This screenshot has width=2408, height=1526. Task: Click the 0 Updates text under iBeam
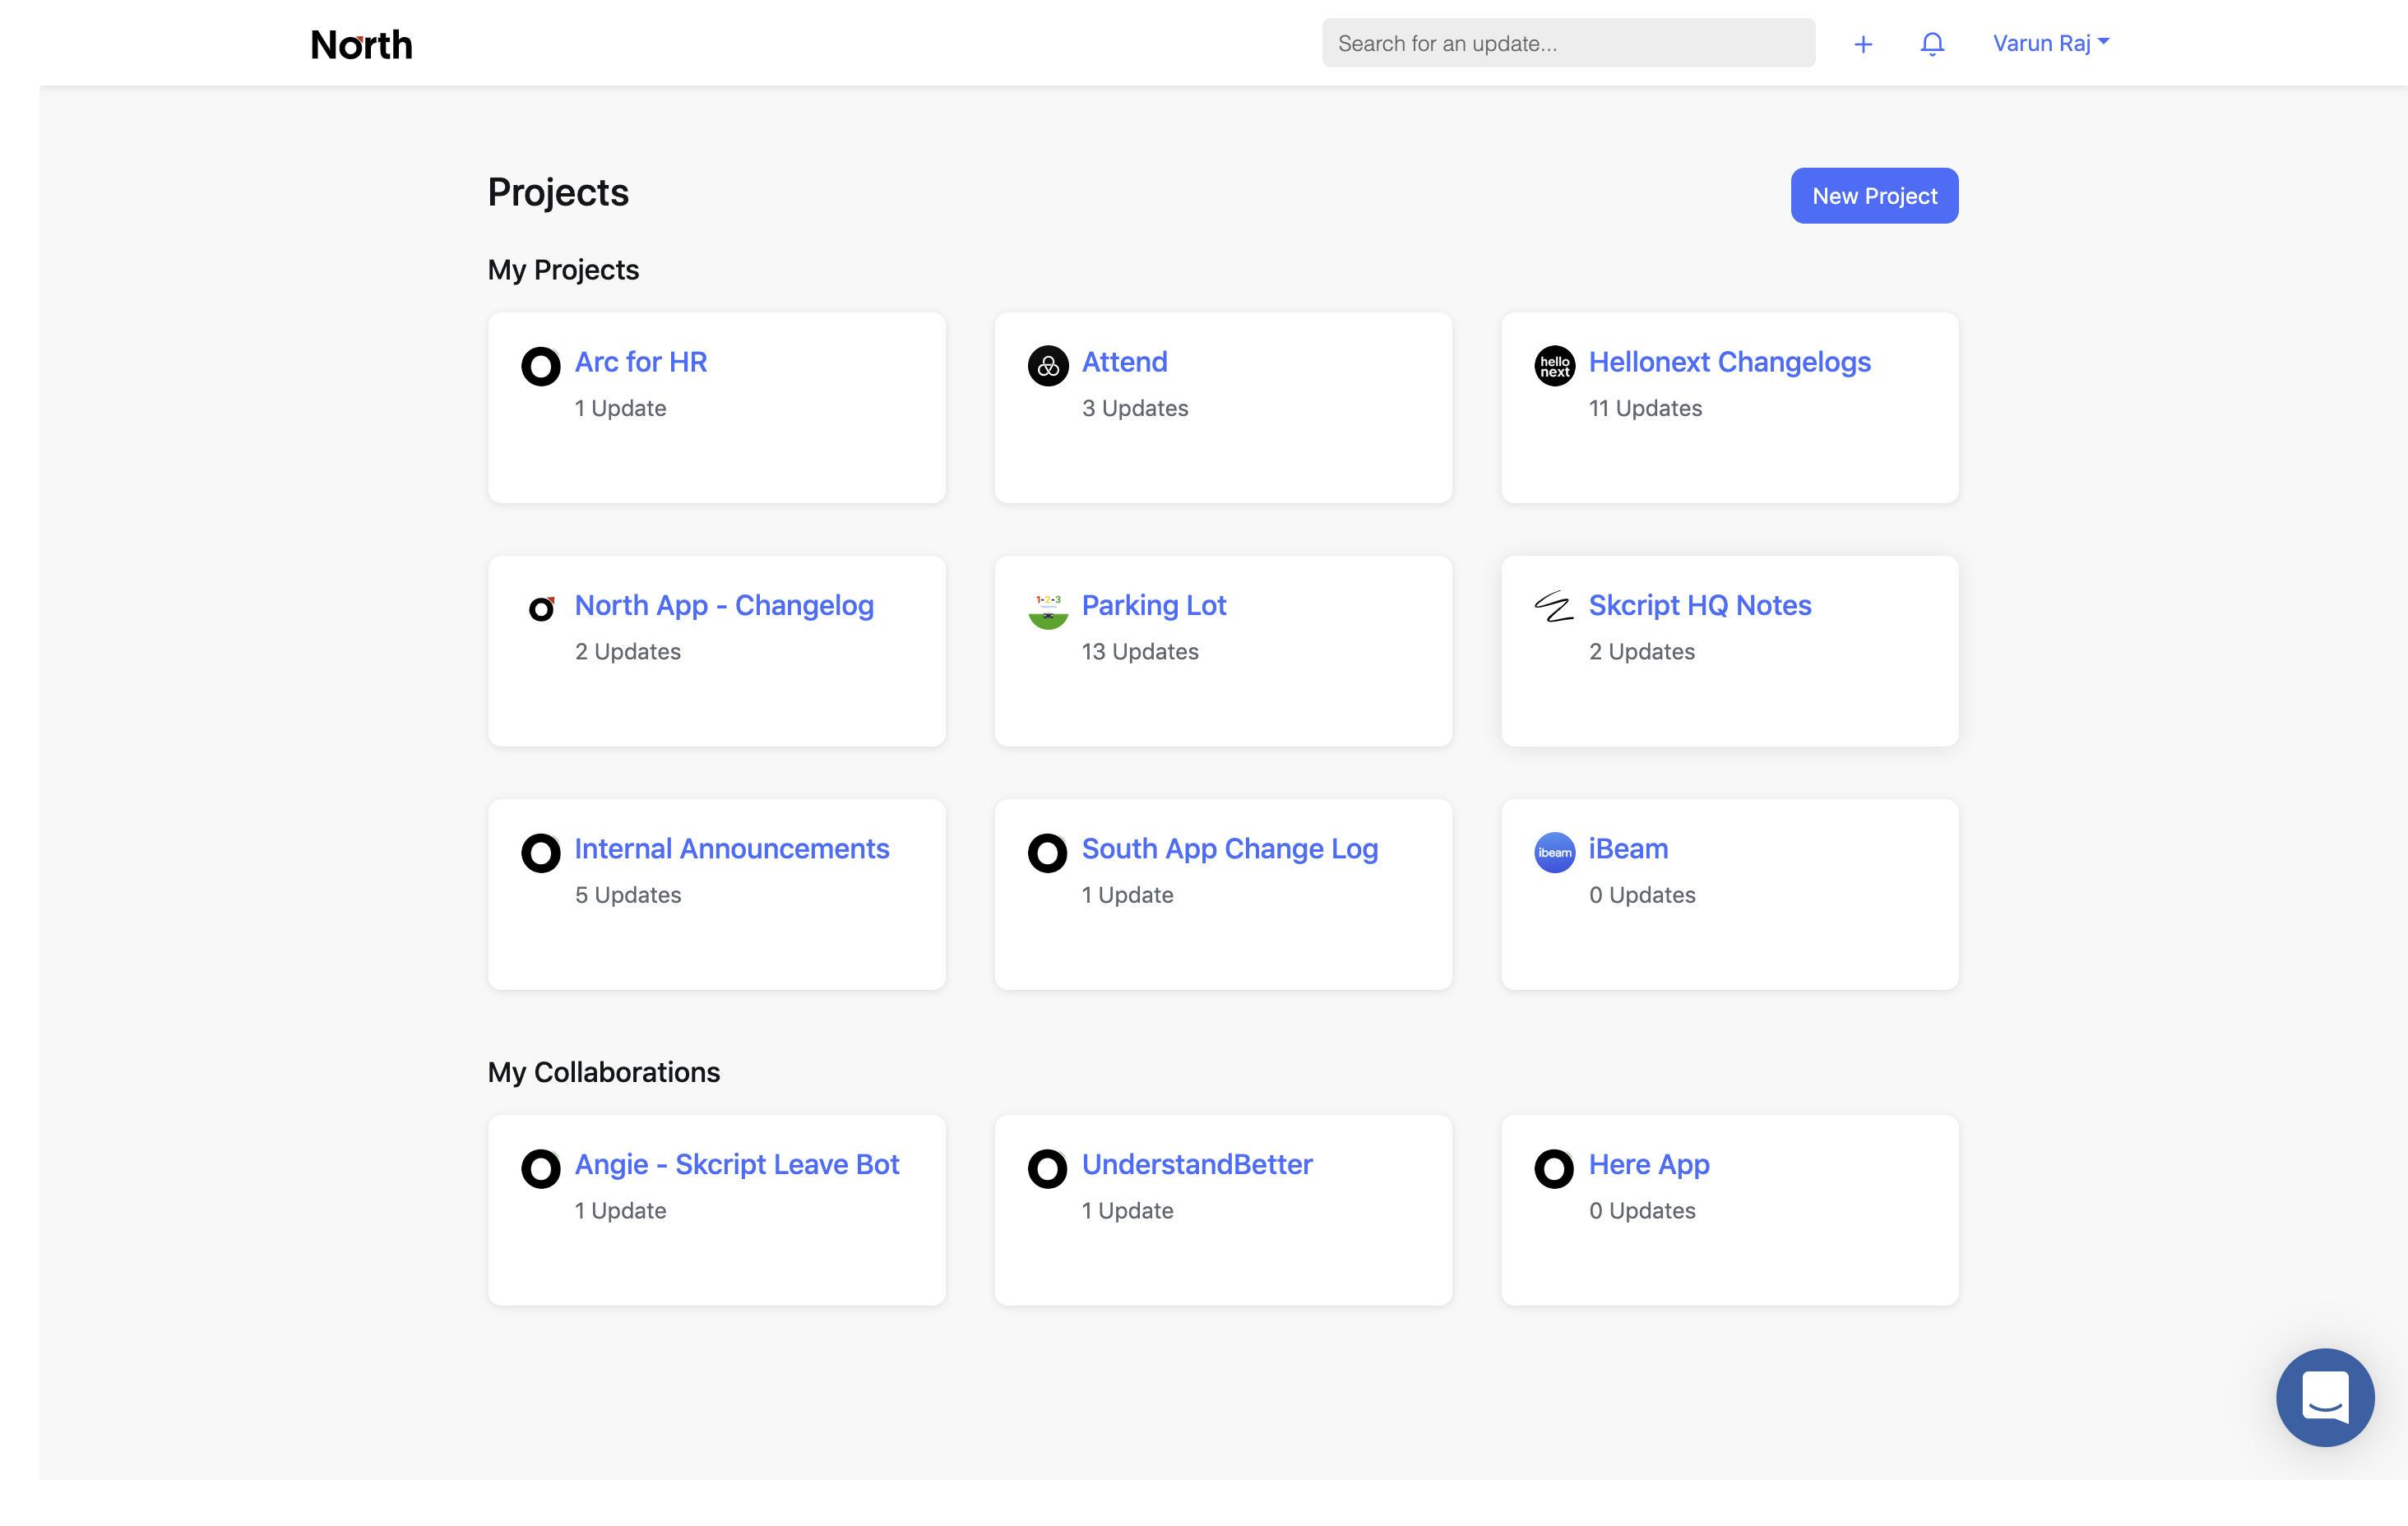1642,895
